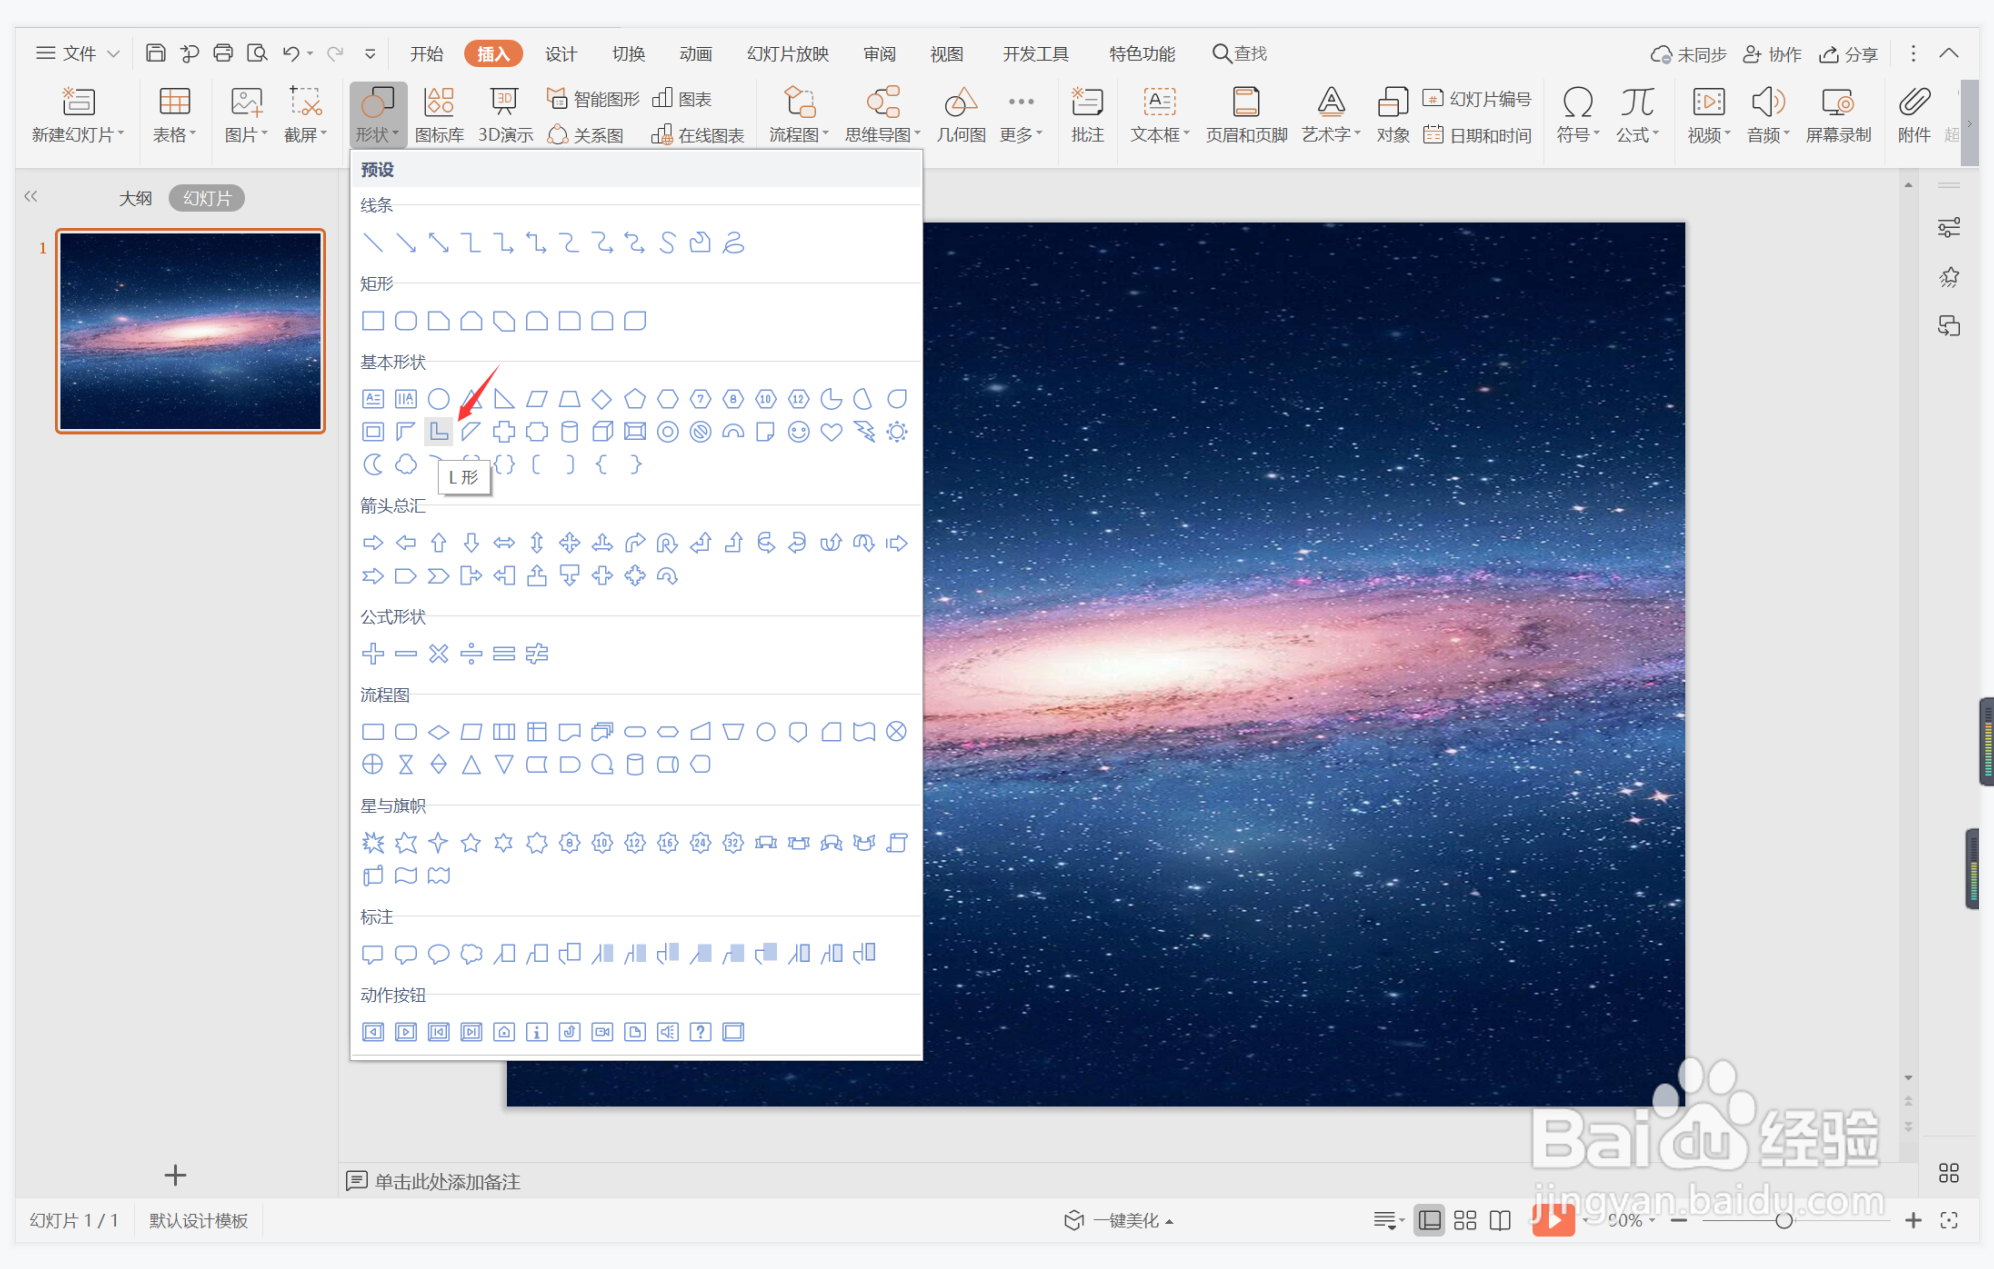Switch to reading view

tap(1500, 1220)
